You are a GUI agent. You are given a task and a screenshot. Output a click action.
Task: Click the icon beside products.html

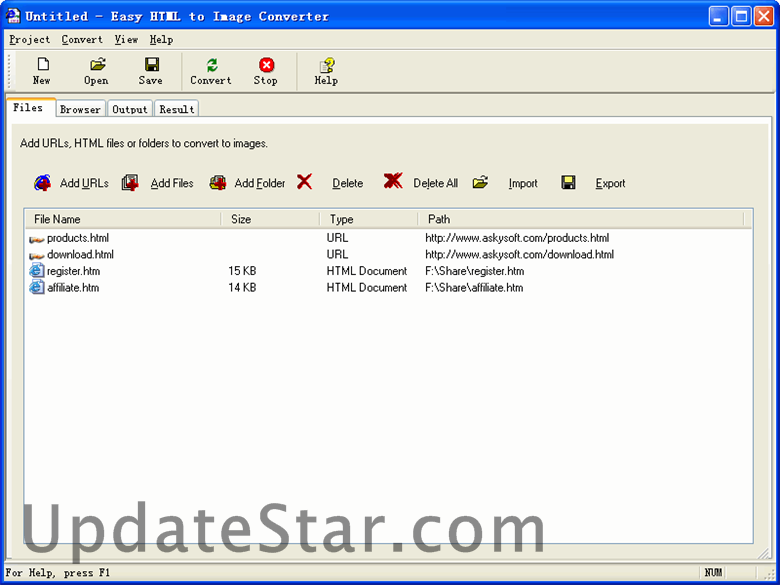[37, 240]
